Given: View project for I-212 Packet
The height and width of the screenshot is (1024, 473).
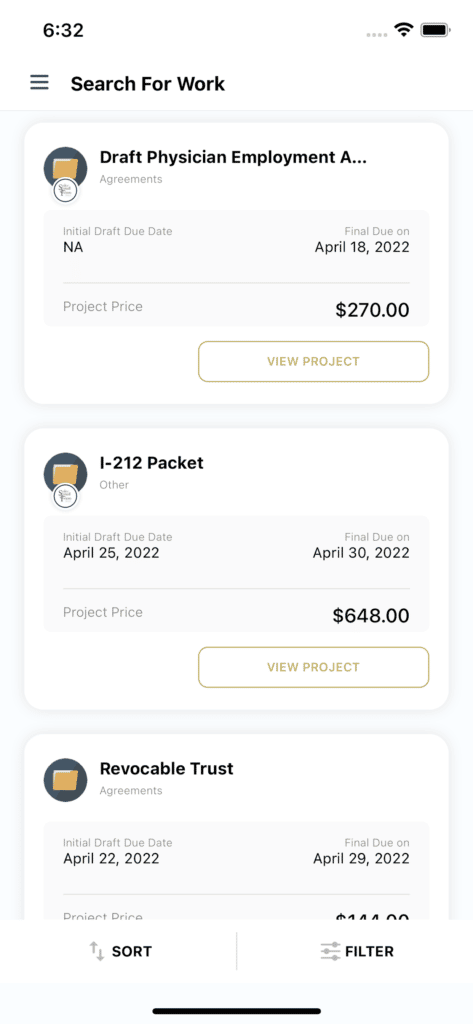Looking at the screenshot, I should click(314, 667).
